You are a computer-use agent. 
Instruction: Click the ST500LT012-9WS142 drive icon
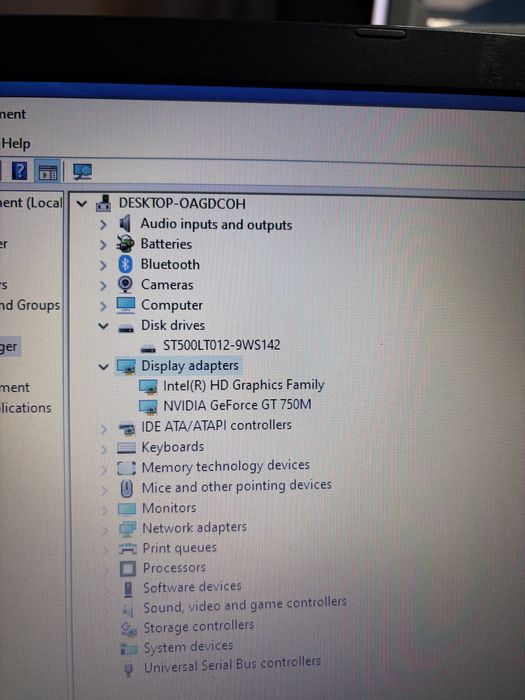point(148,348)
